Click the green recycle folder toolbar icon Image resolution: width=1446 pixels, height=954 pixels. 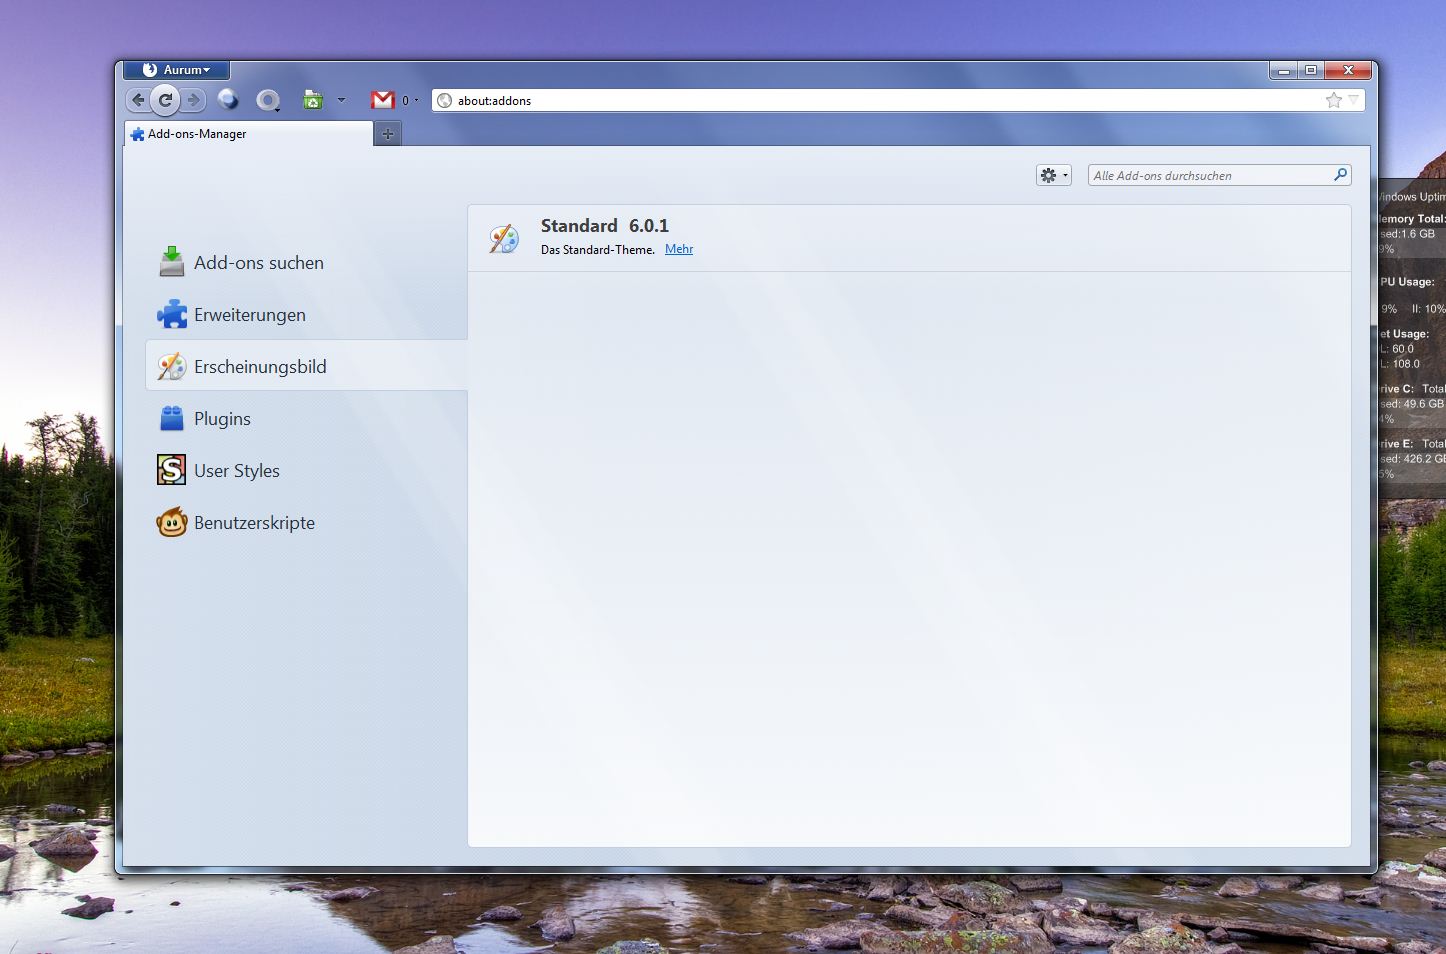coord(313,100)
